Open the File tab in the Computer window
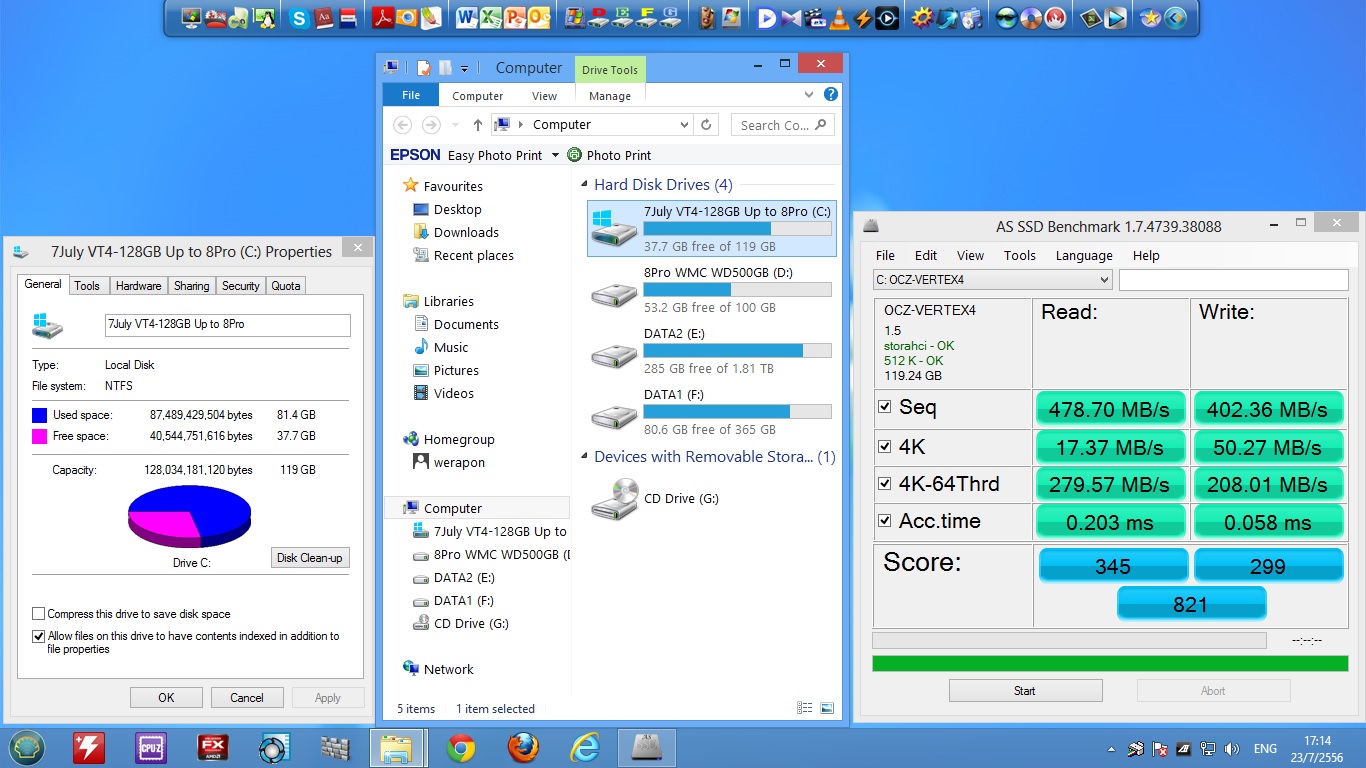This screenshot has width=1366, height=768. tap(411, 95)
